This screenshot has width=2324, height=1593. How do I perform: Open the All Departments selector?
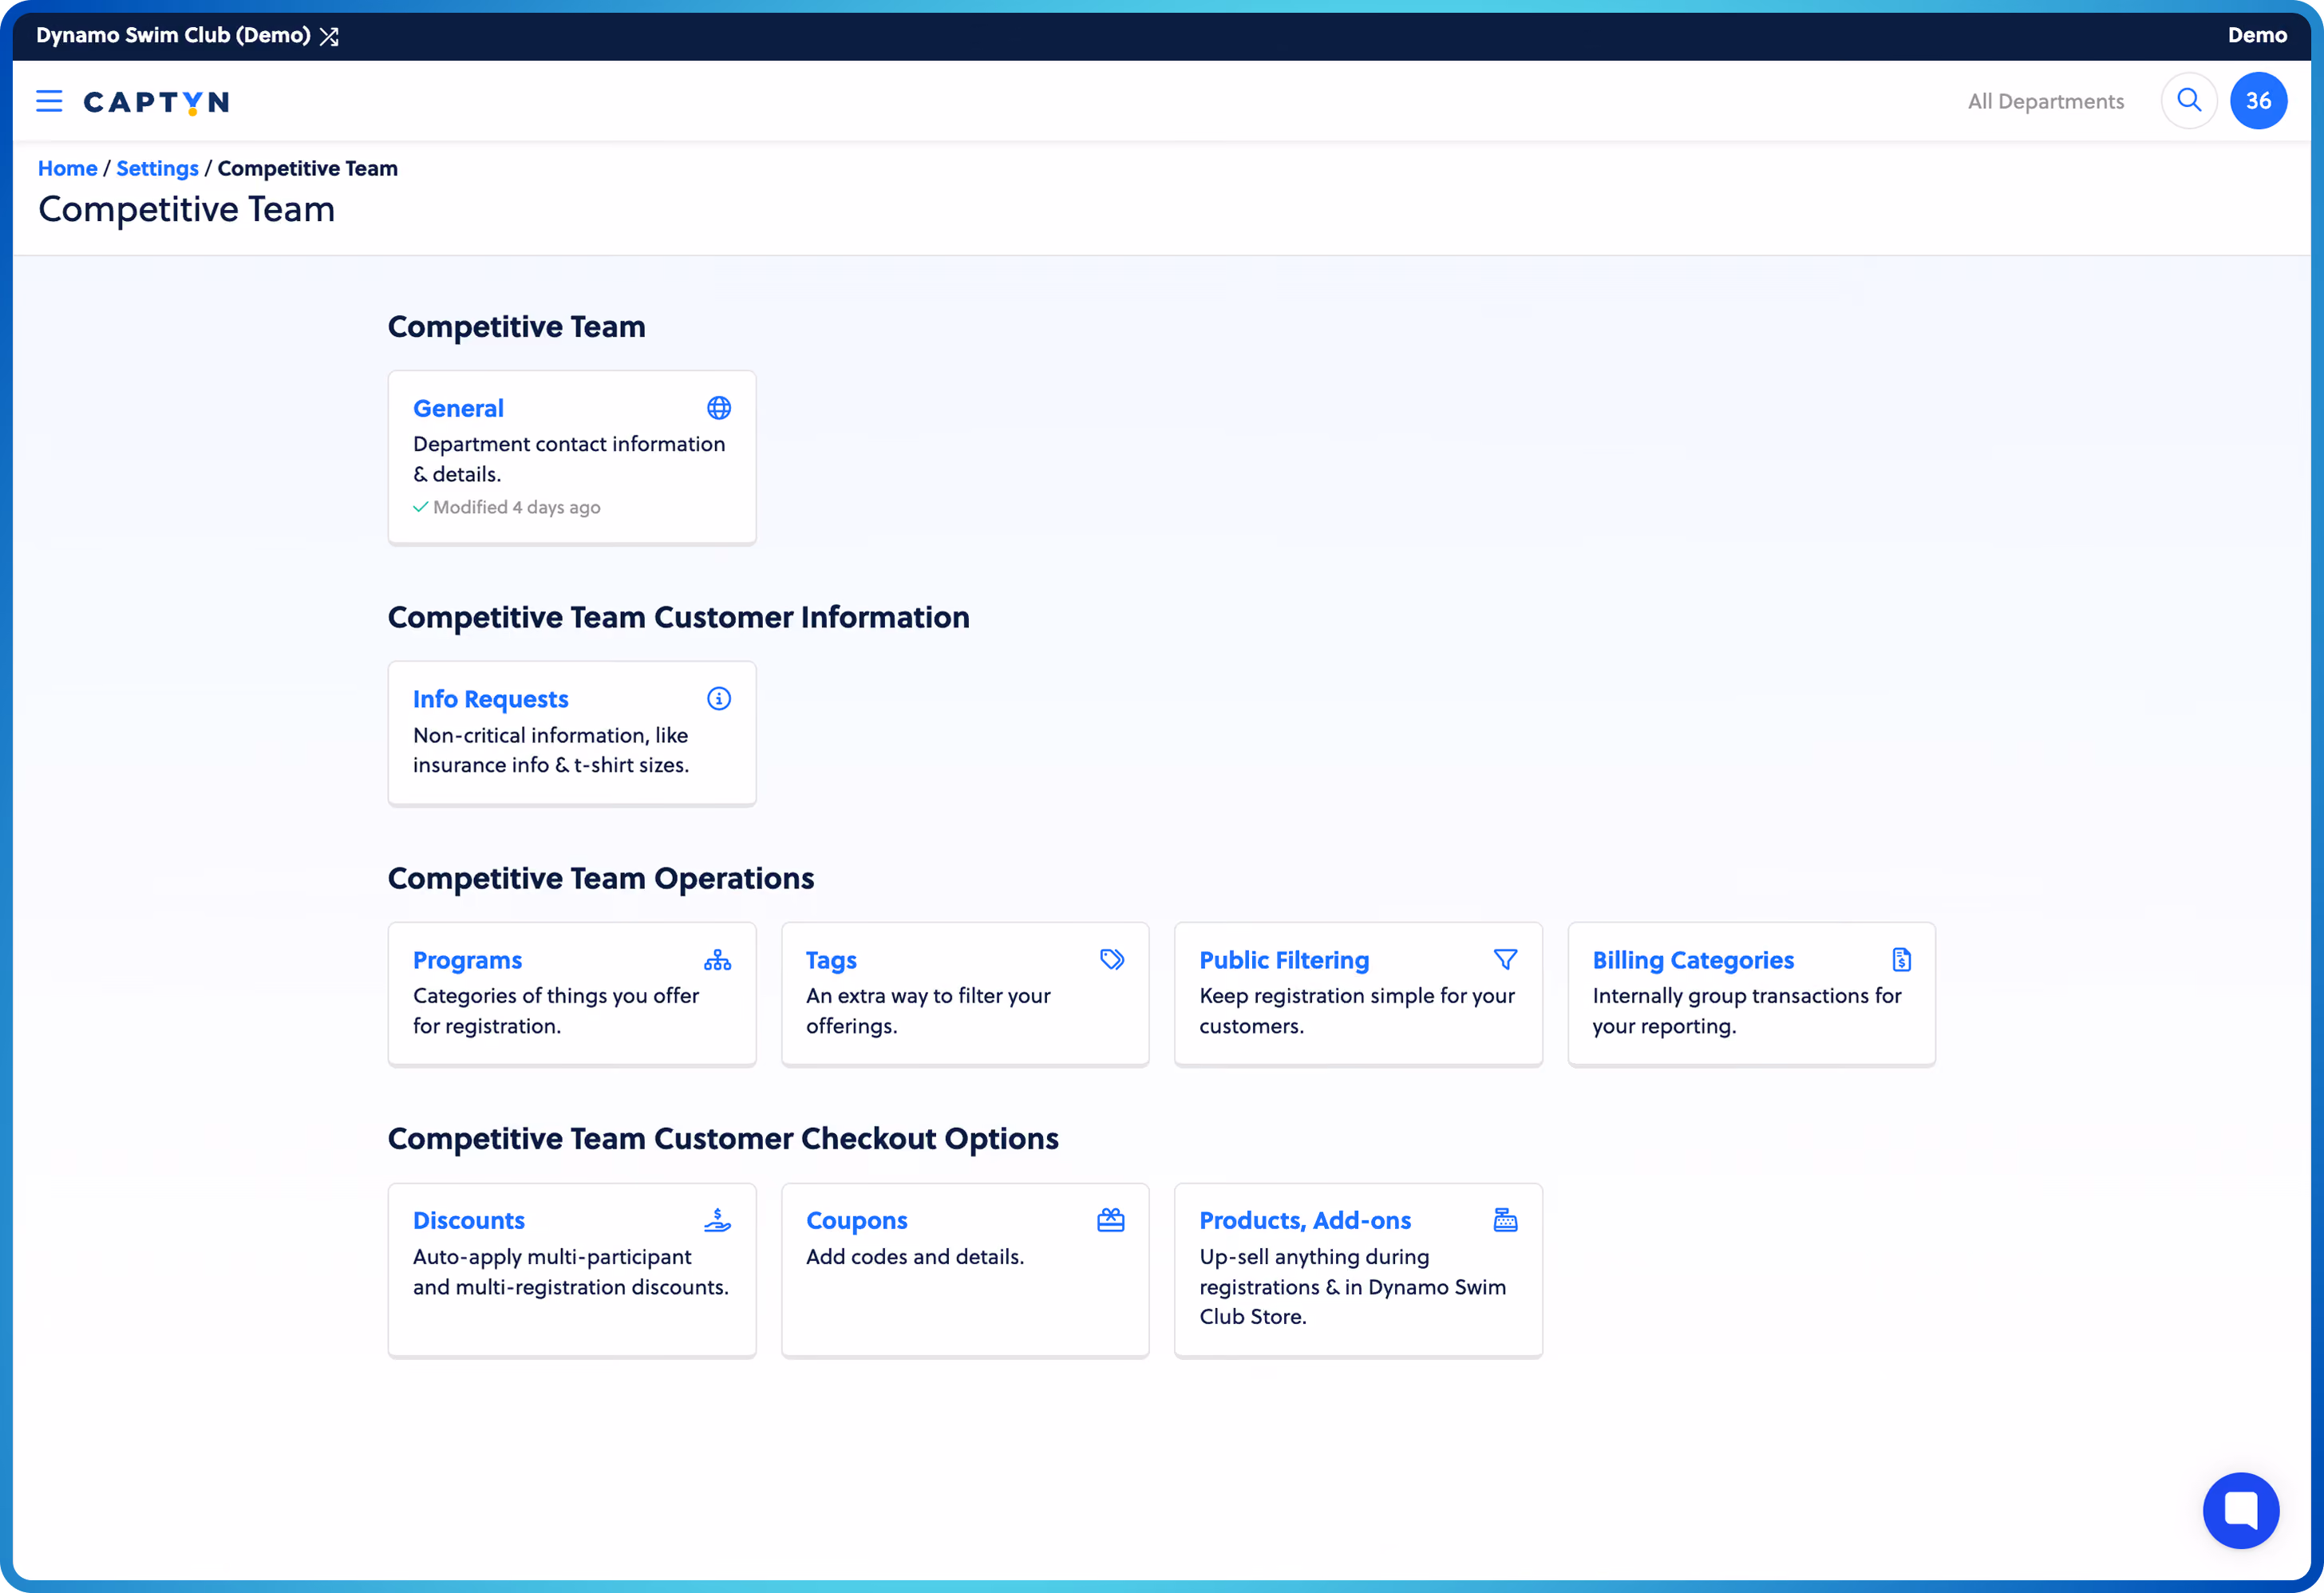[x=2045, y=101]
